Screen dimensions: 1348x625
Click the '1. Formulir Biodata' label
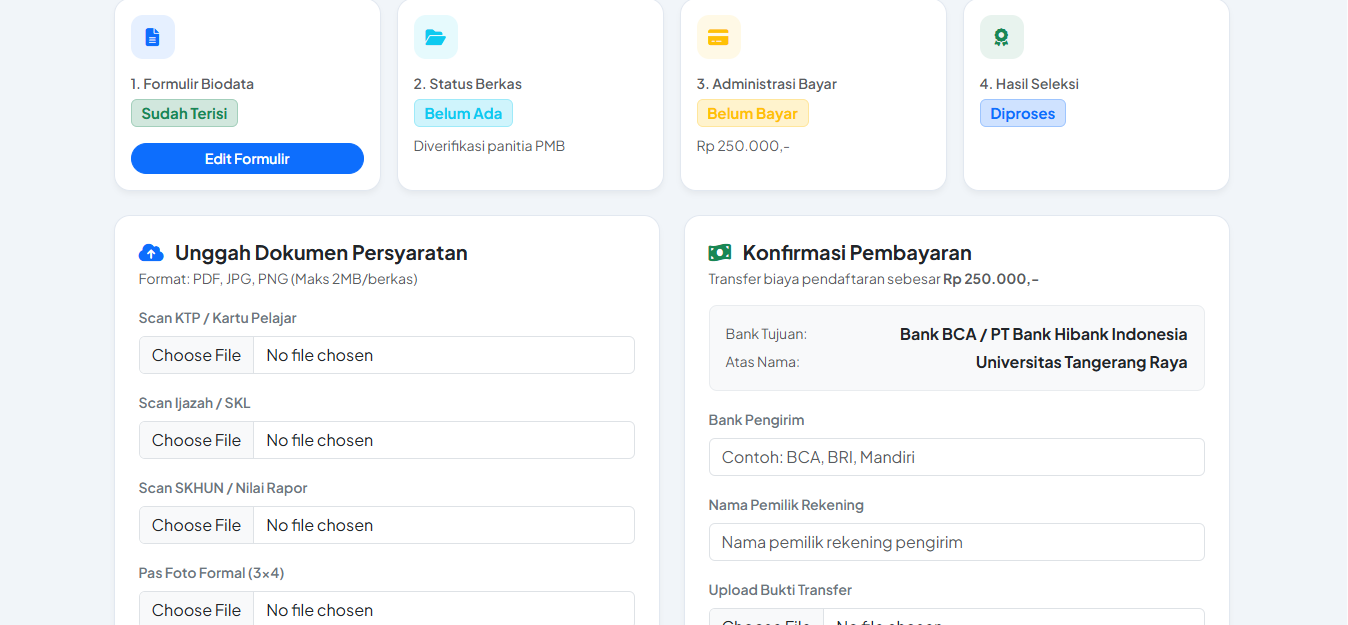pyautogui.click(x=192, y=84)
